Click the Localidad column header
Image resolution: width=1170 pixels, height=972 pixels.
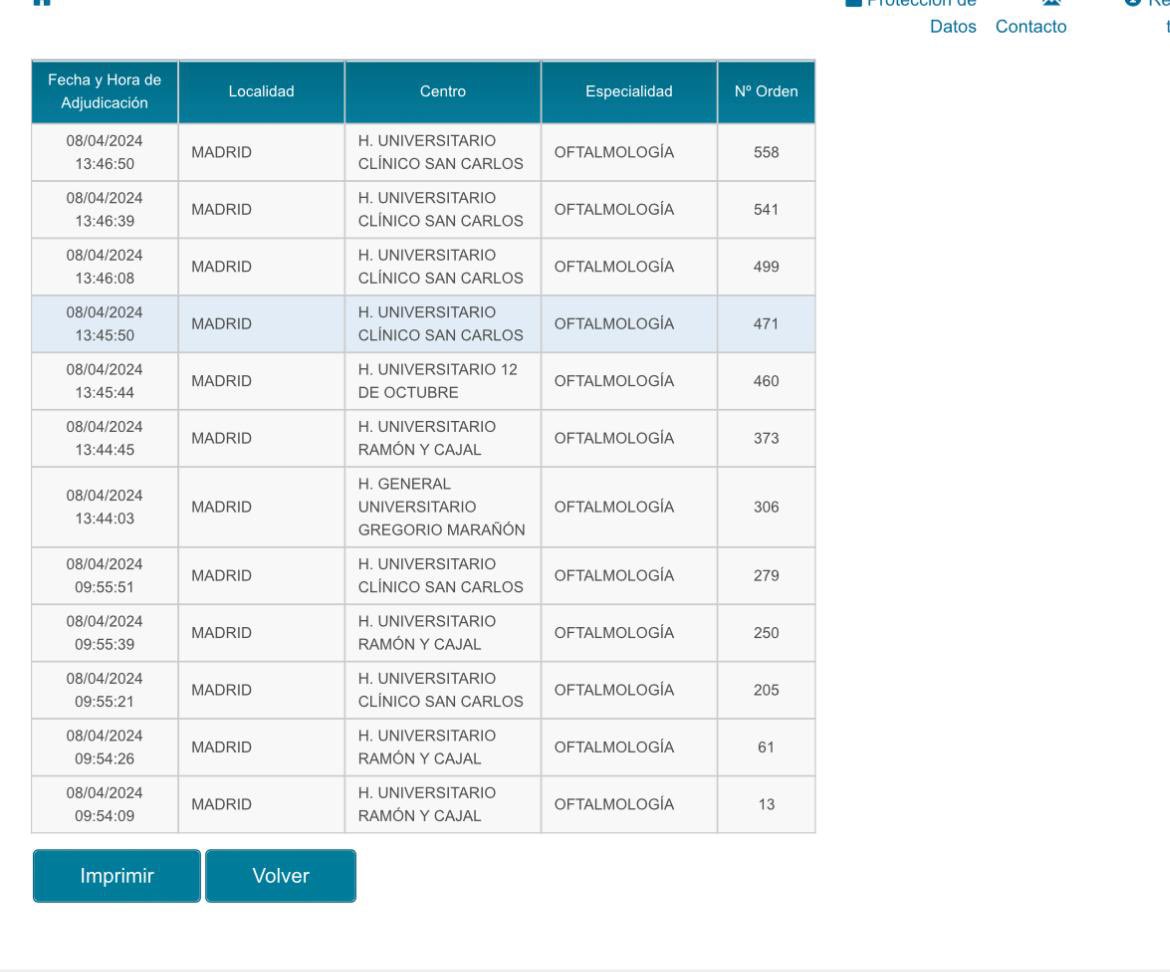tap(261, 92)
